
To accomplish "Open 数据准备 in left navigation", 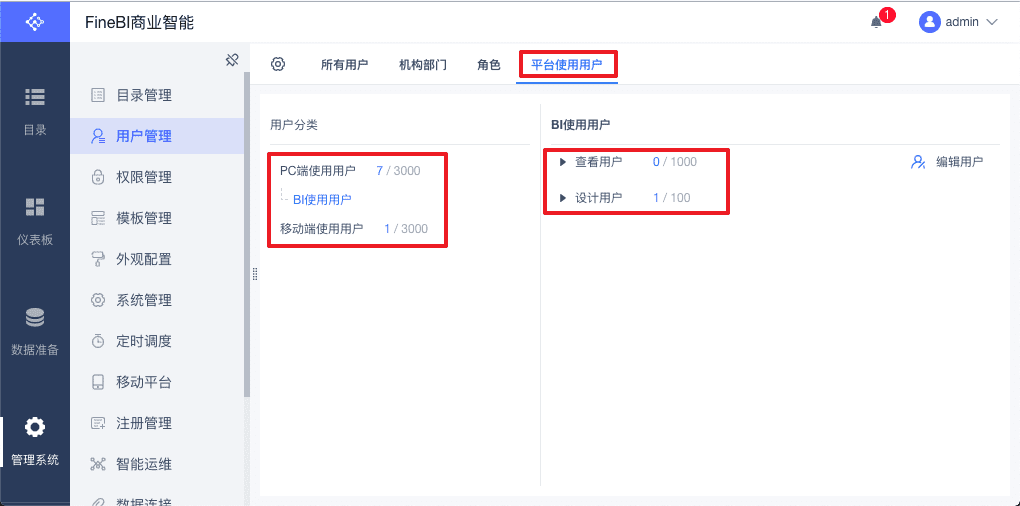I will (34, 331).
